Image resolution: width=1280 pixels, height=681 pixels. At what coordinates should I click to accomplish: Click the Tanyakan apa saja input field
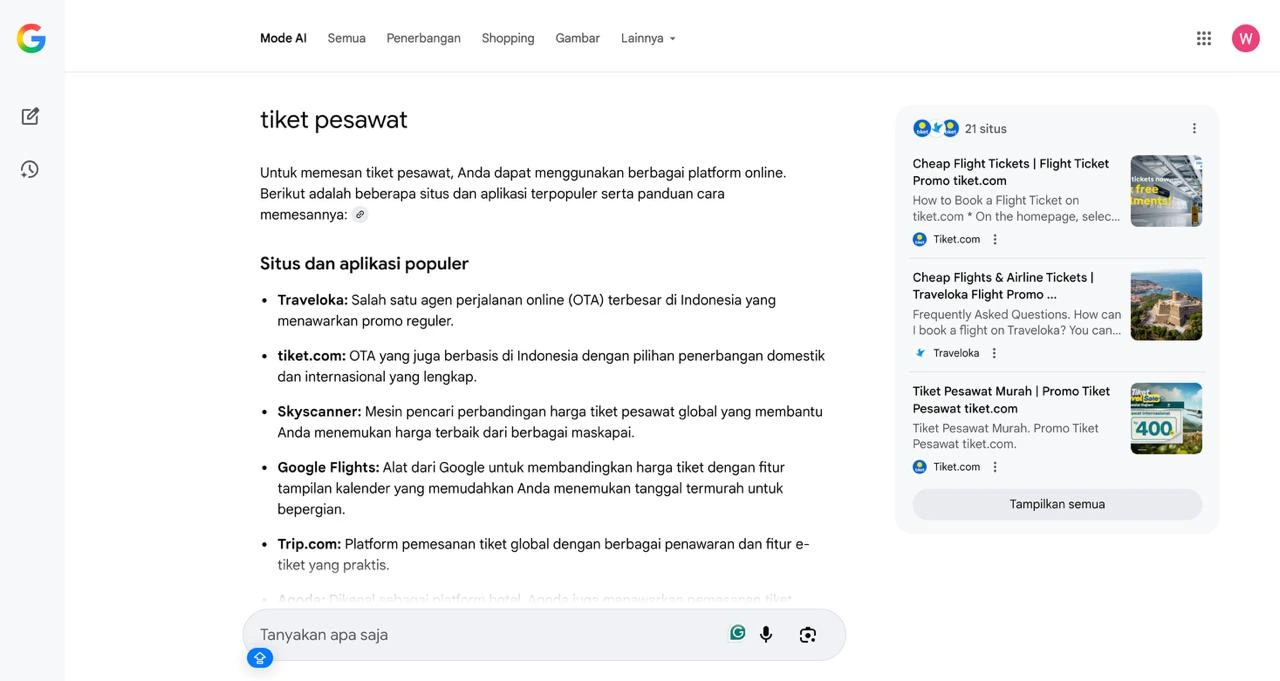[x=480, y=634]
